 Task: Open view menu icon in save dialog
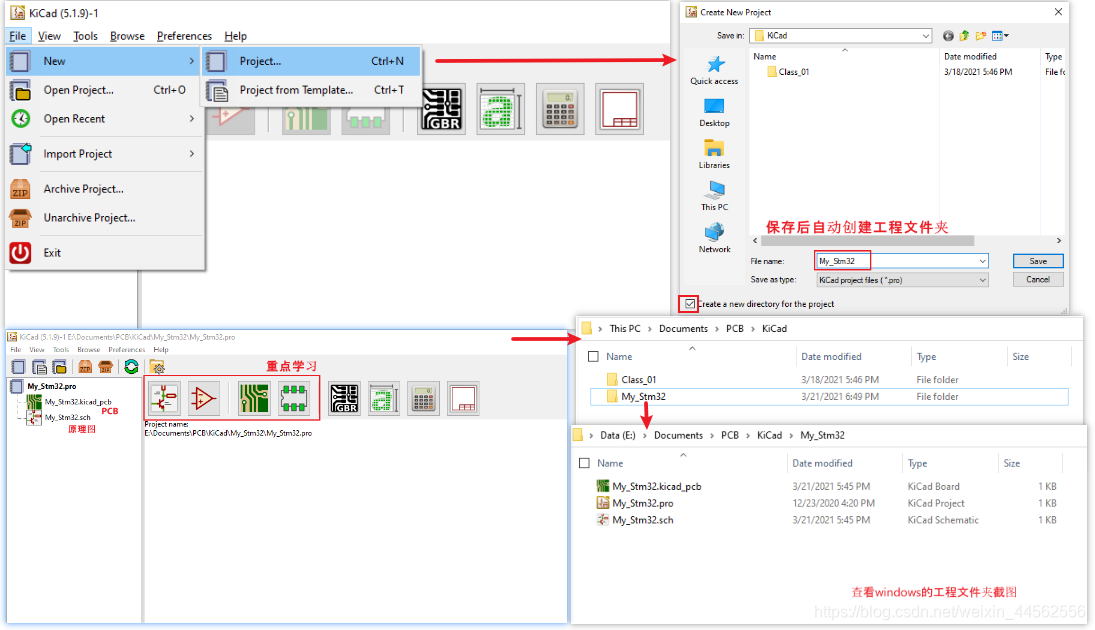click(x=1000, y=36)
